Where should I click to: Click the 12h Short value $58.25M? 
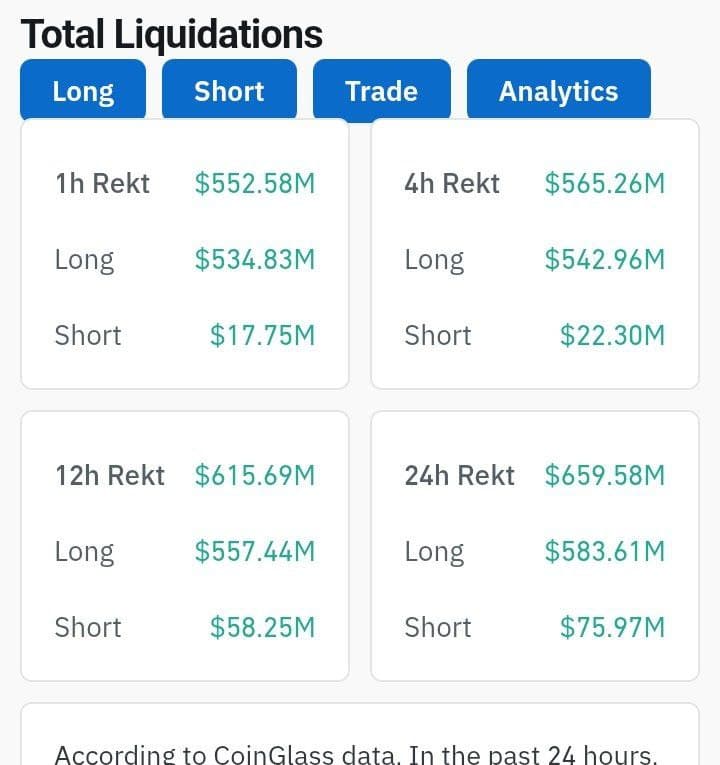(262, 628)
